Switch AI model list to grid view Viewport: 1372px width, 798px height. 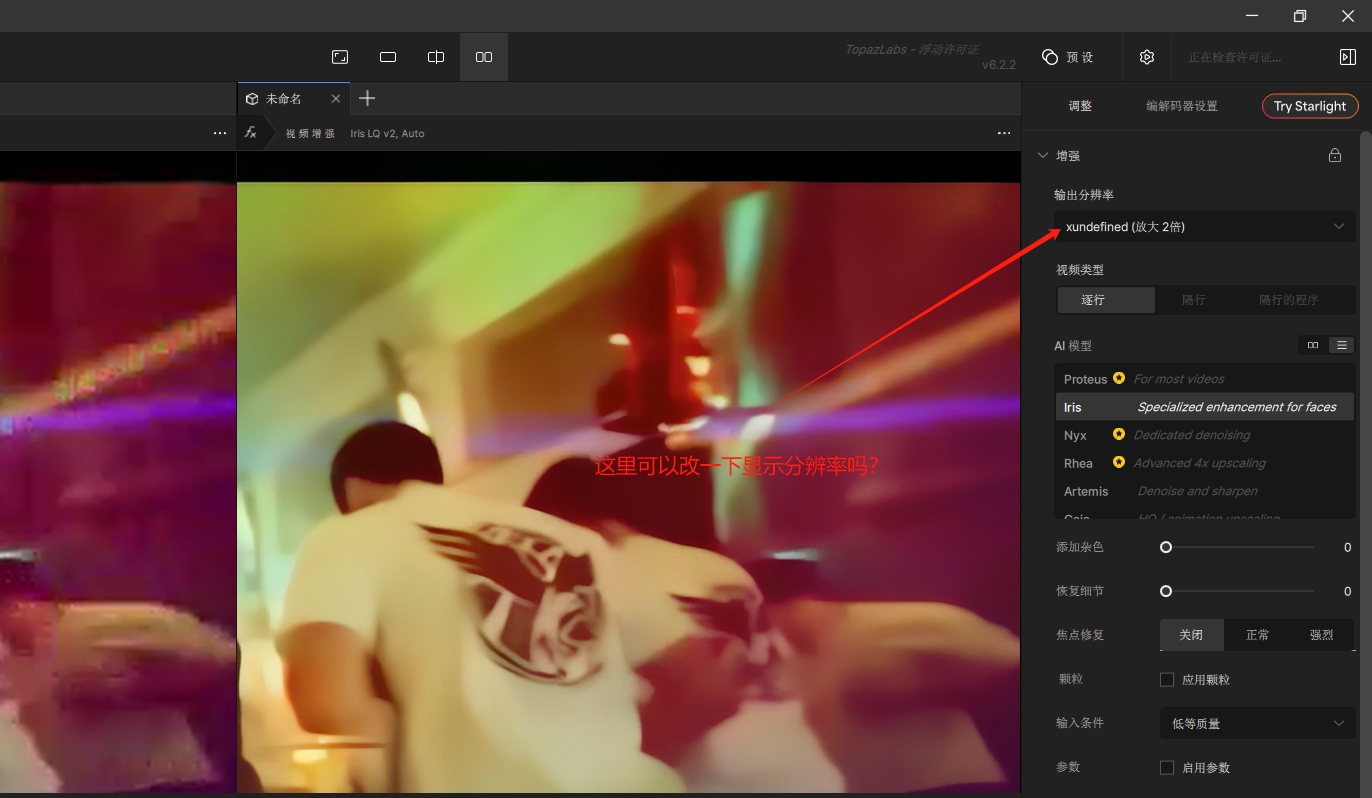coord(1313,345)
